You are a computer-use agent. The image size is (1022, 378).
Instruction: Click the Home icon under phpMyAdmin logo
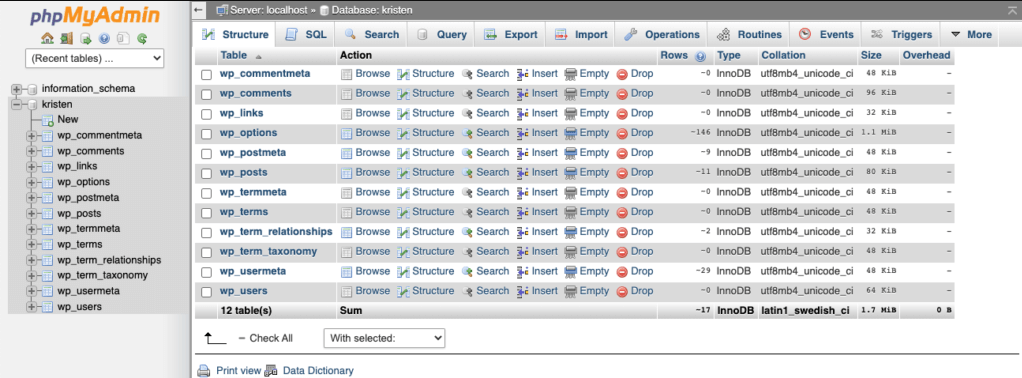click(47, 38)
